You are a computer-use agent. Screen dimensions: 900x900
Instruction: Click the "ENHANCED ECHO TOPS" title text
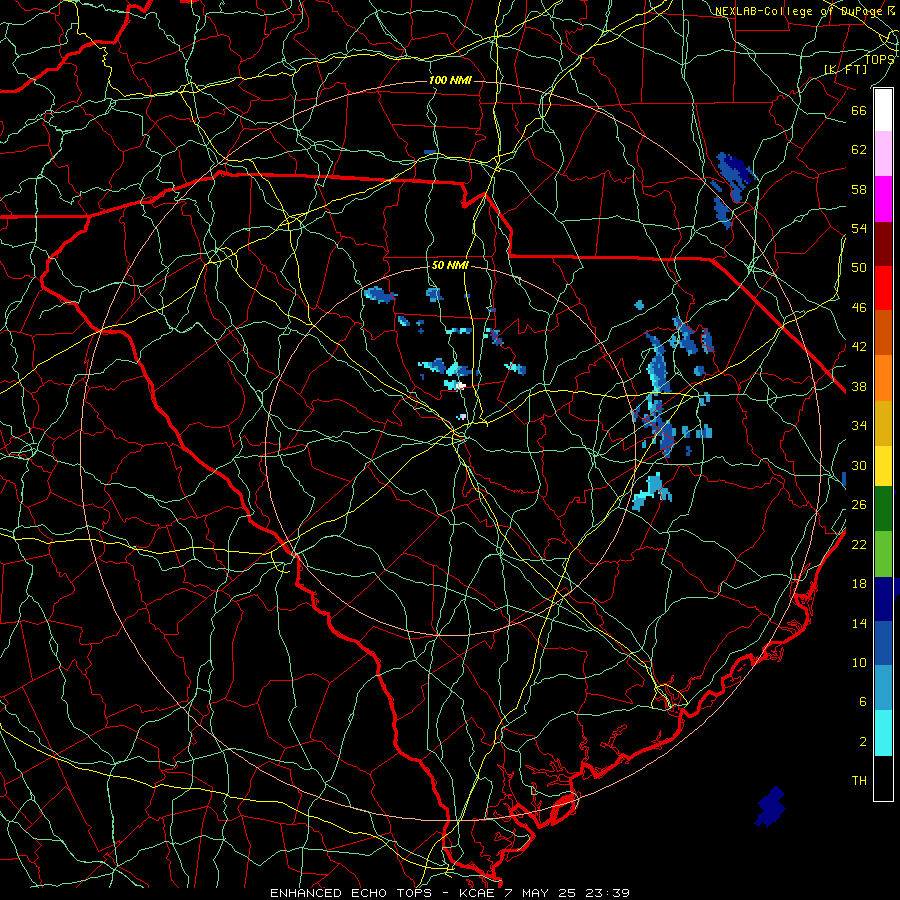point(351,893)
